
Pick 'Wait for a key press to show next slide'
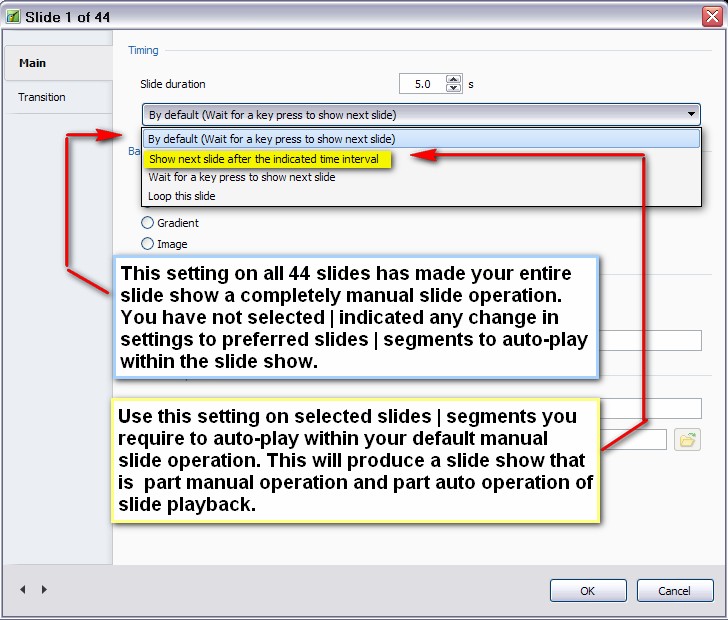pos(242,177)
